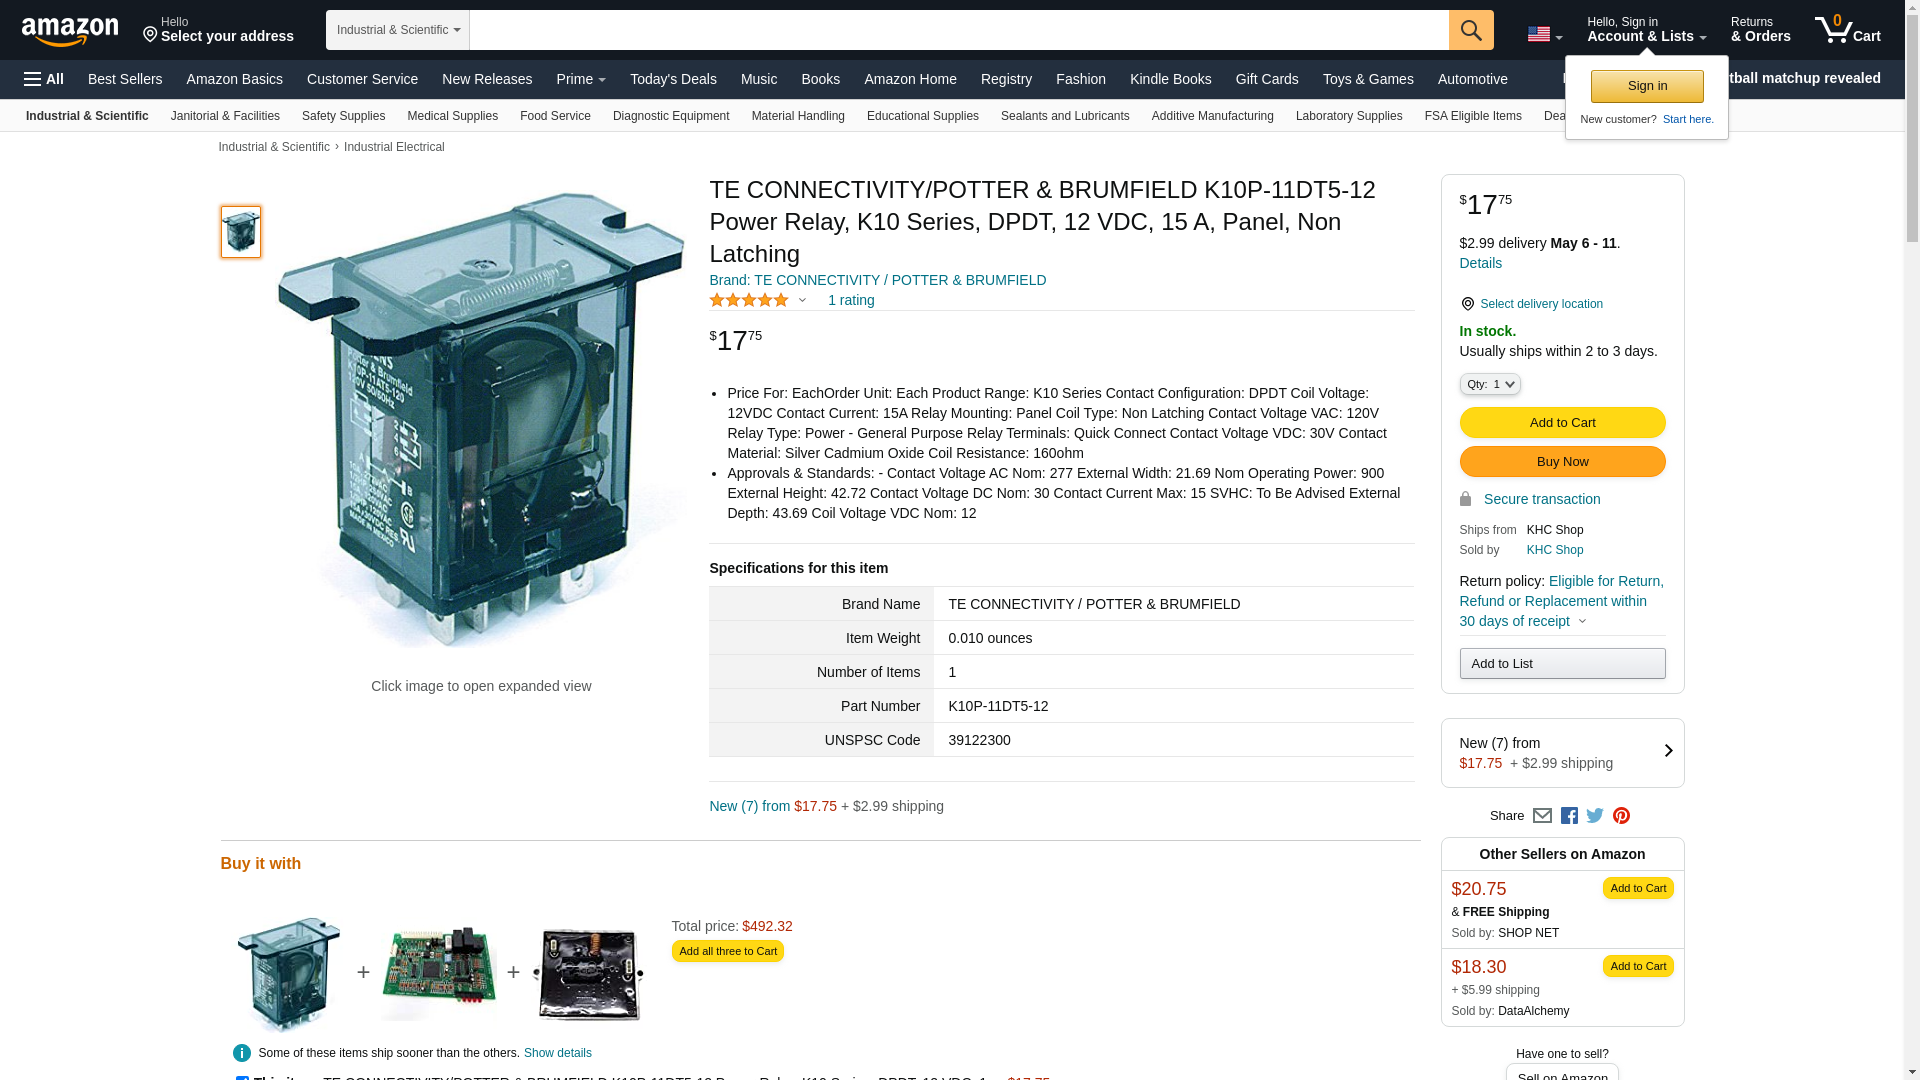This screenshot has height=1080, width=1920.
Task: Share product via email icon
Action: [x=1542, y=816]
